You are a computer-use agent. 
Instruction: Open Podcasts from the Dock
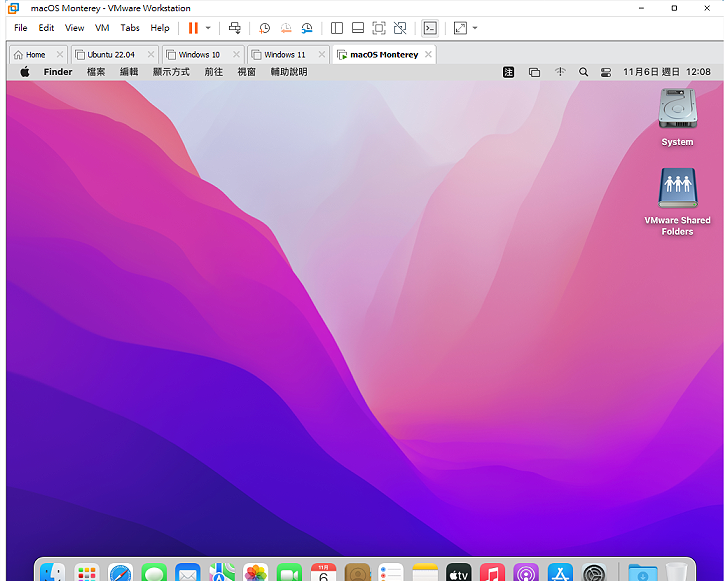point(526,572)
